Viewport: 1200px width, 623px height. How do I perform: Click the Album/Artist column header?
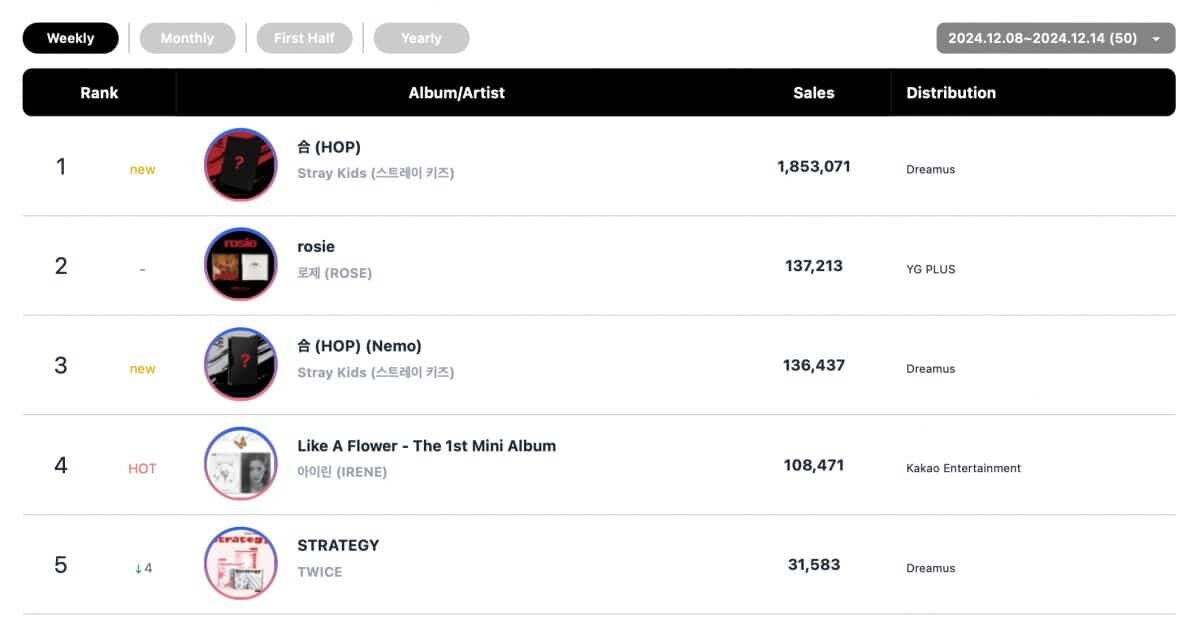pyautogui.click(x=456, y=92)
